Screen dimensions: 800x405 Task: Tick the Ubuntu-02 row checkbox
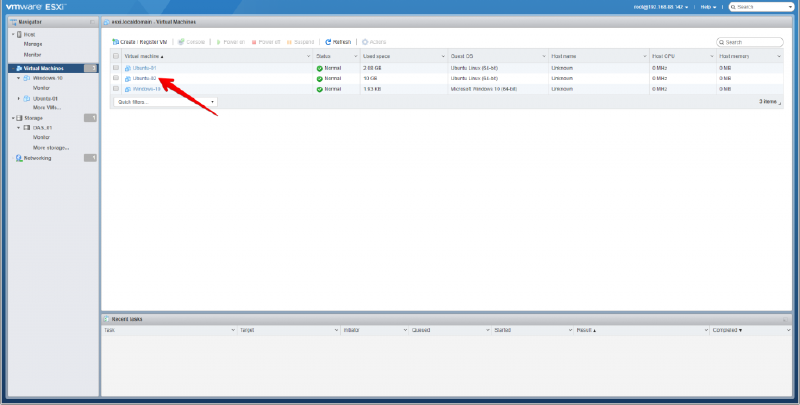coord(116,78)
